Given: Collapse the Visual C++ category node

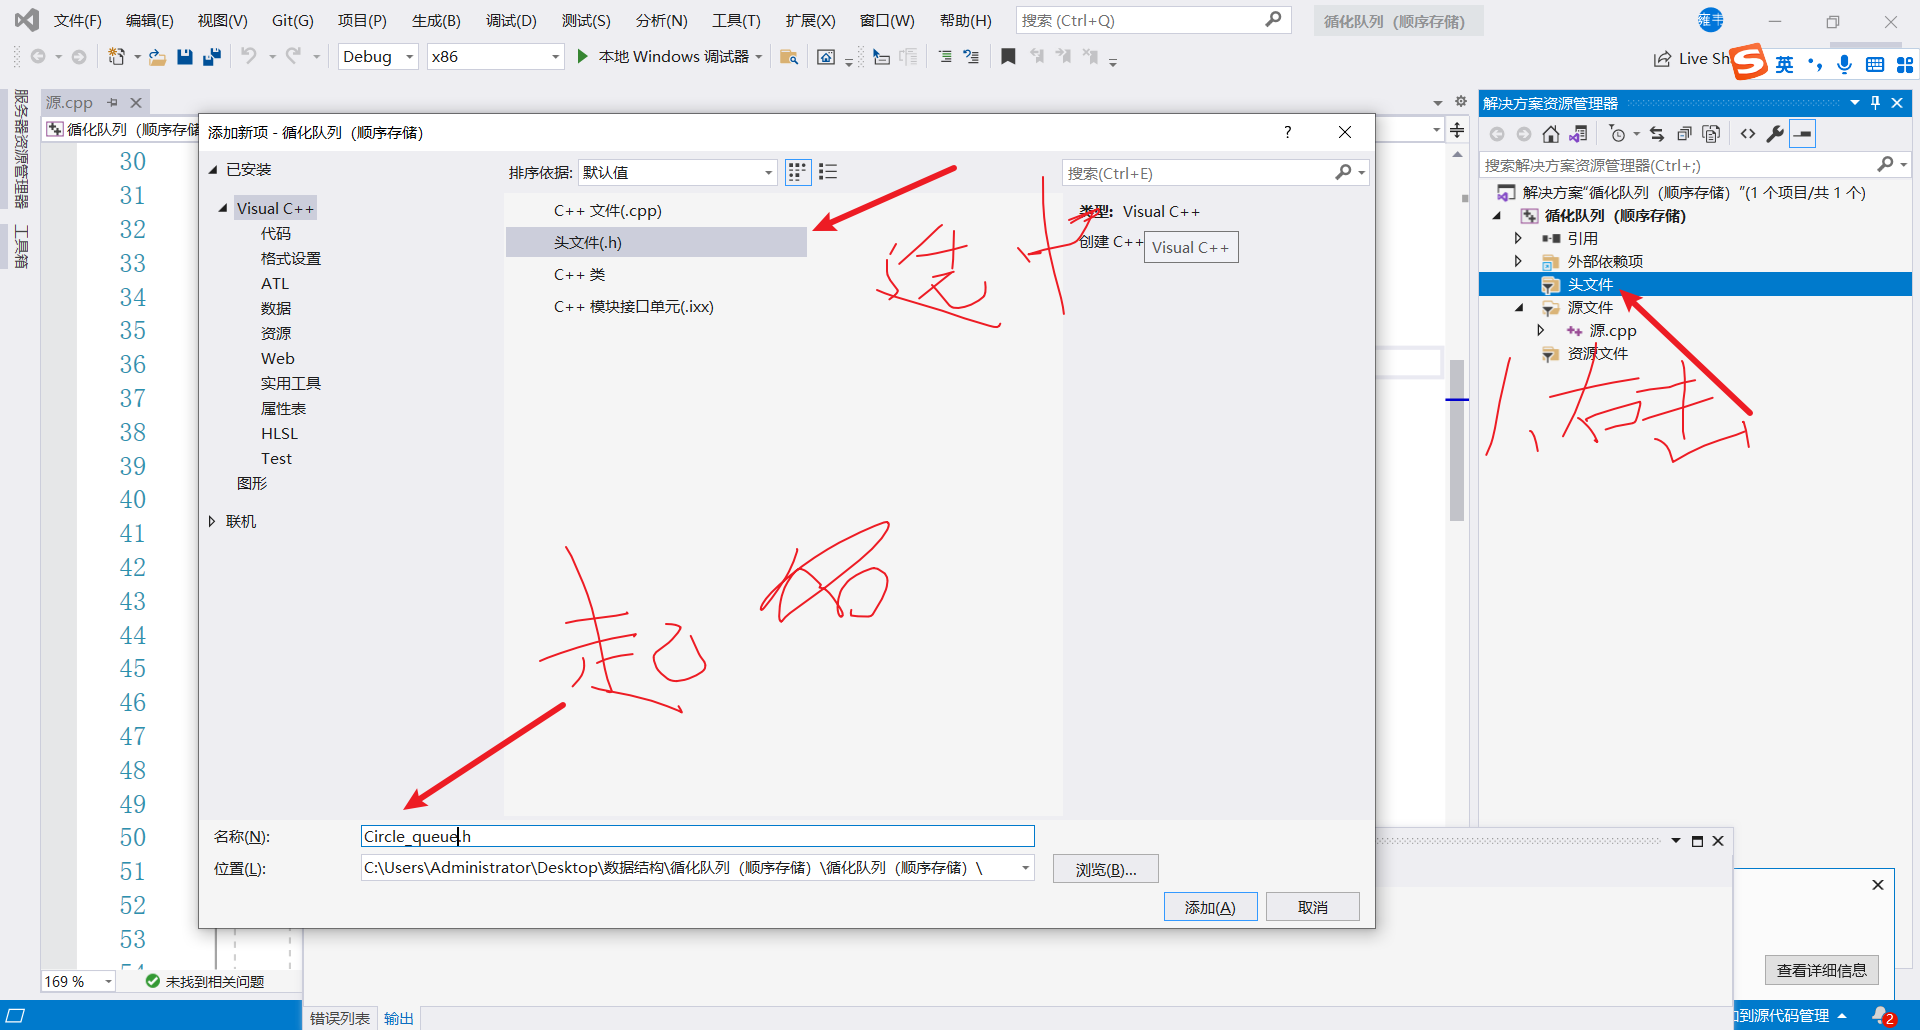Looking at the screenshot, I should (x=223, y=208).
